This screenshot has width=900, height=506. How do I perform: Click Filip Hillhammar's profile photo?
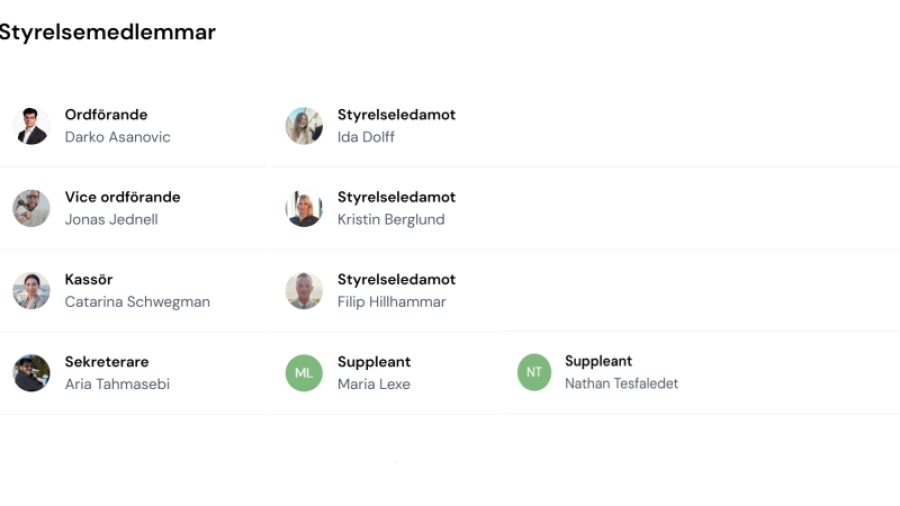[304, 291]
